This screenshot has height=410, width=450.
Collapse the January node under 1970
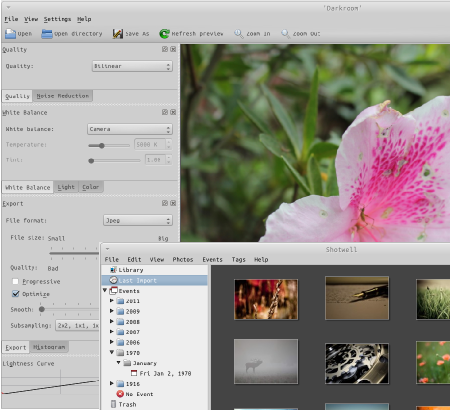coord(119,363)
